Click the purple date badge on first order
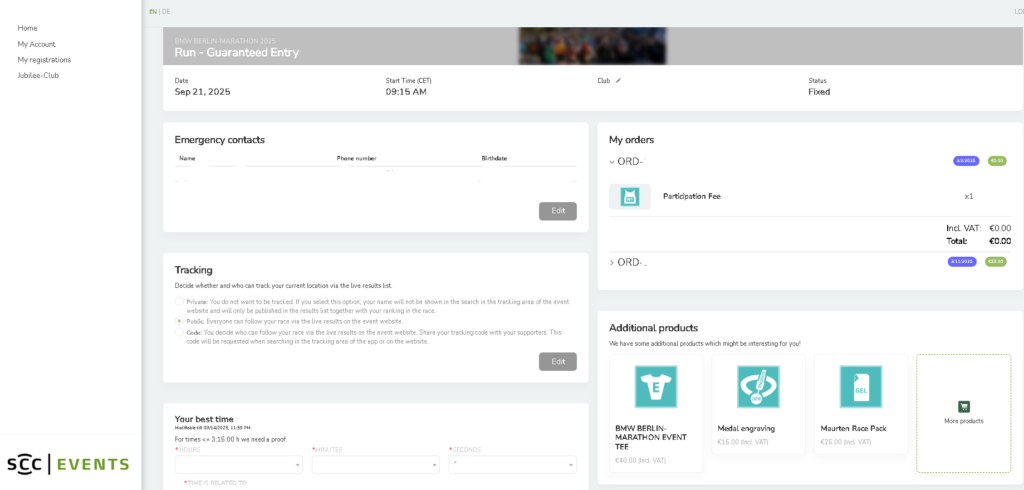This screenshot has width=1024, height=490. click(966, 161)
